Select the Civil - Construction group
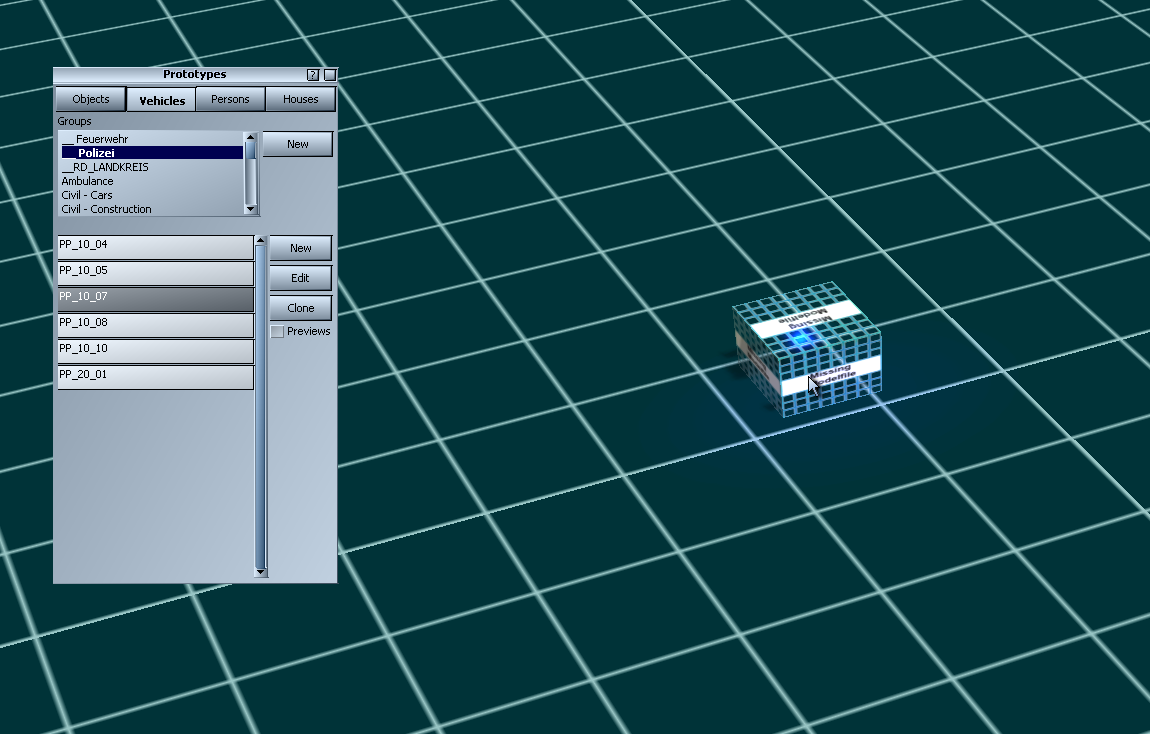 point(106,209)
